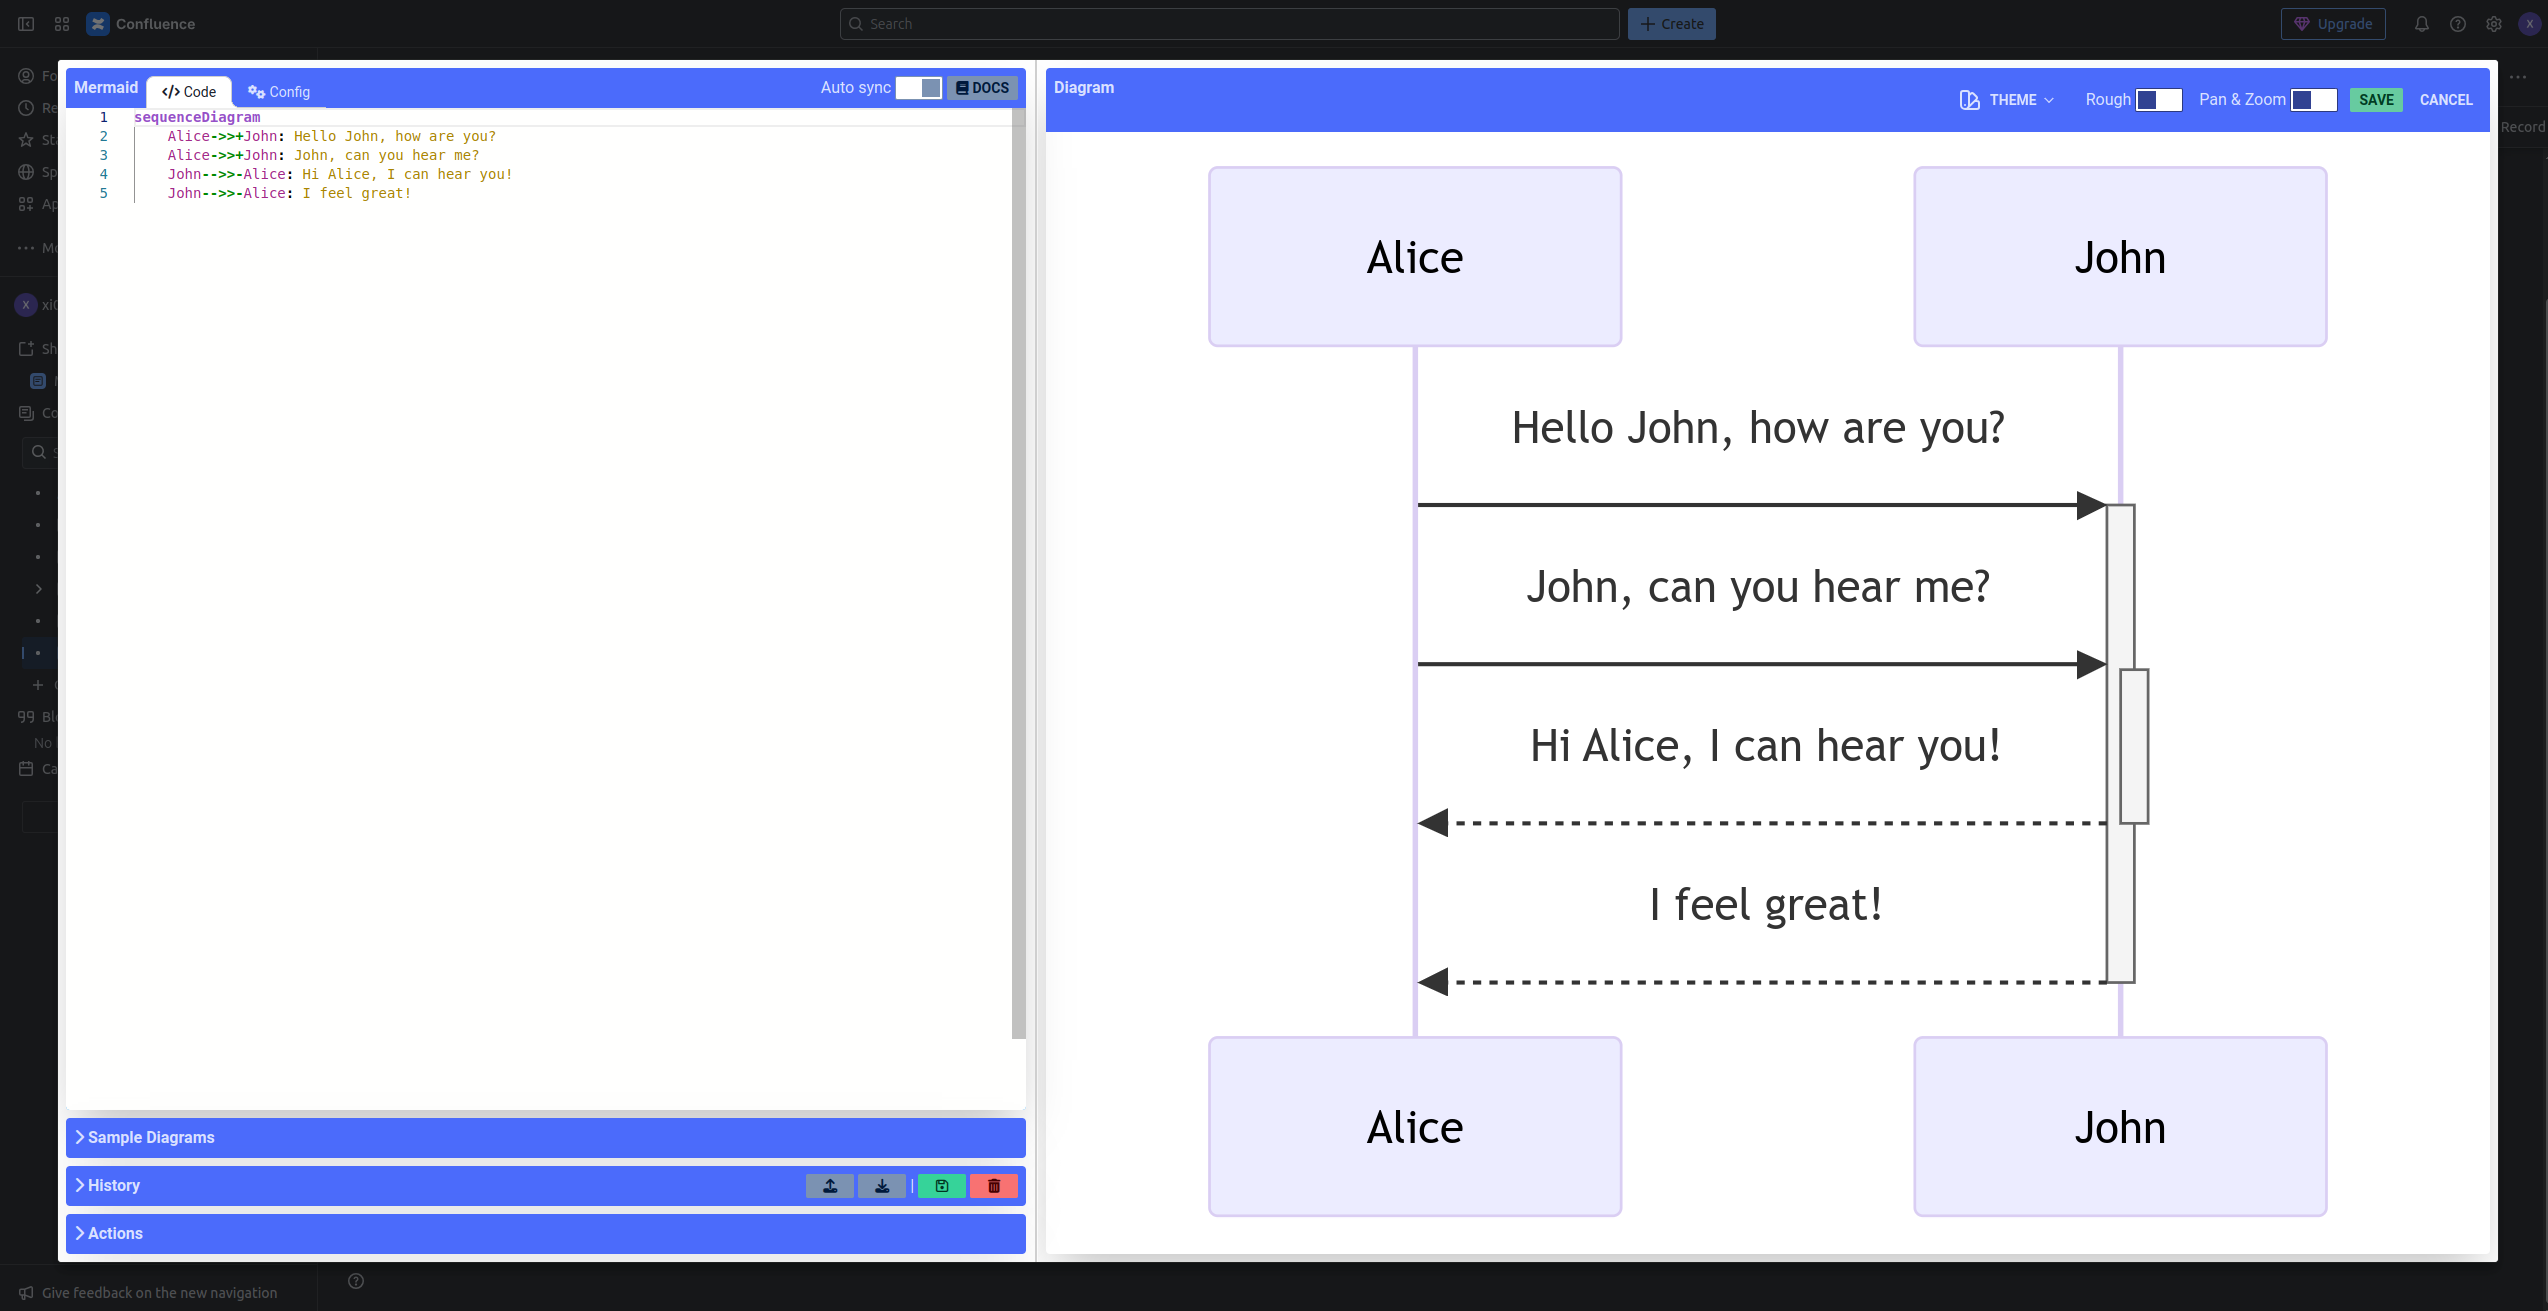This screenshot has height=1311, width=2548.
Task: Click the download history icon button
Action: 882,1186
